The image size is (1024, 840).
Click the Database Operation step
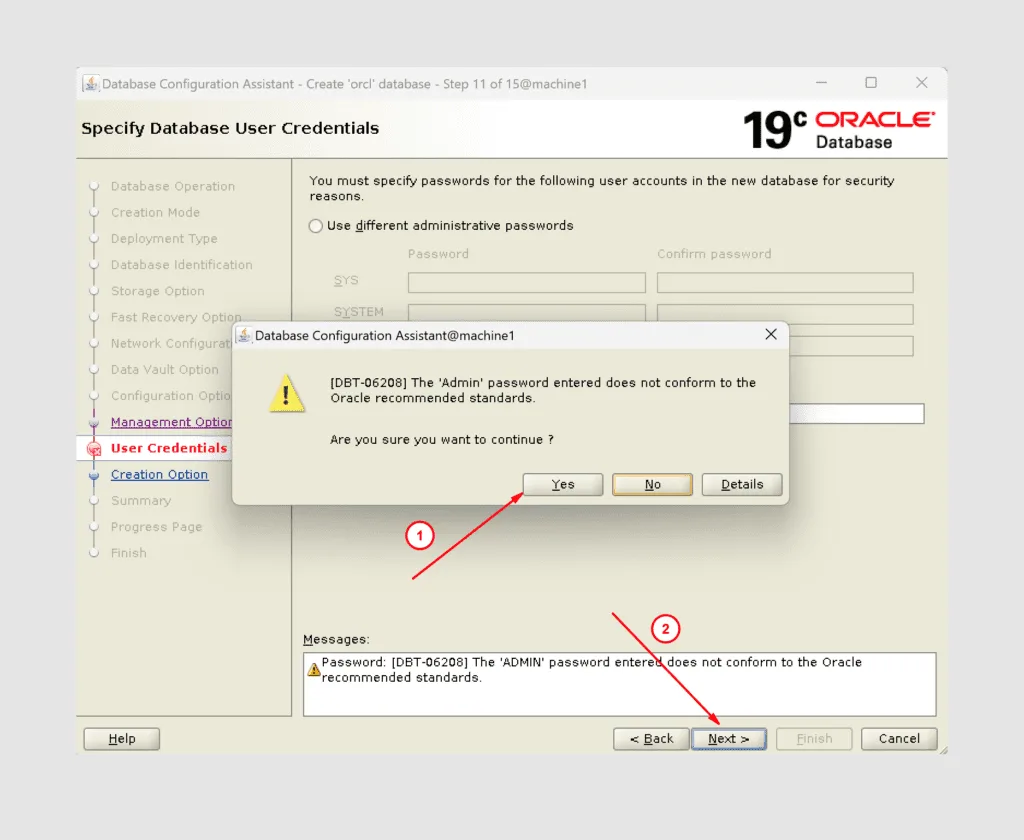coord(172,186)
